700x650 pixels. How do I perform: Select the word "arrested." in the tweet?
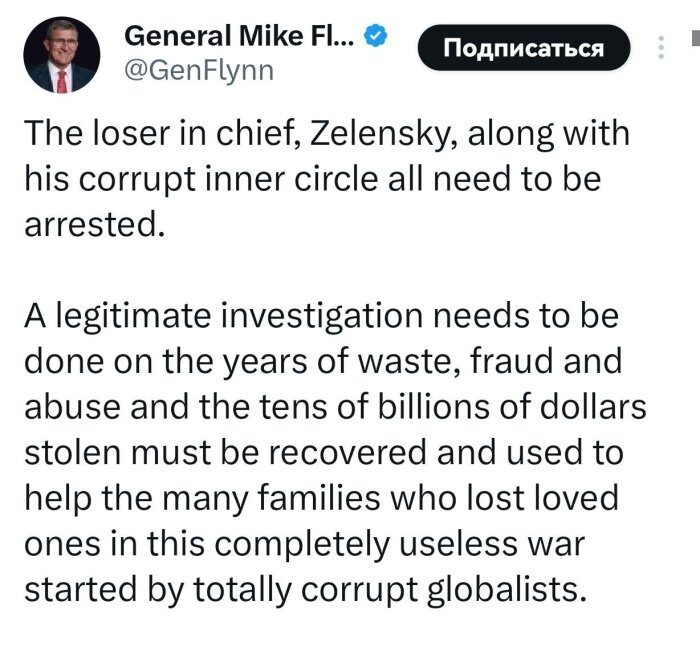tap(92, 222)
